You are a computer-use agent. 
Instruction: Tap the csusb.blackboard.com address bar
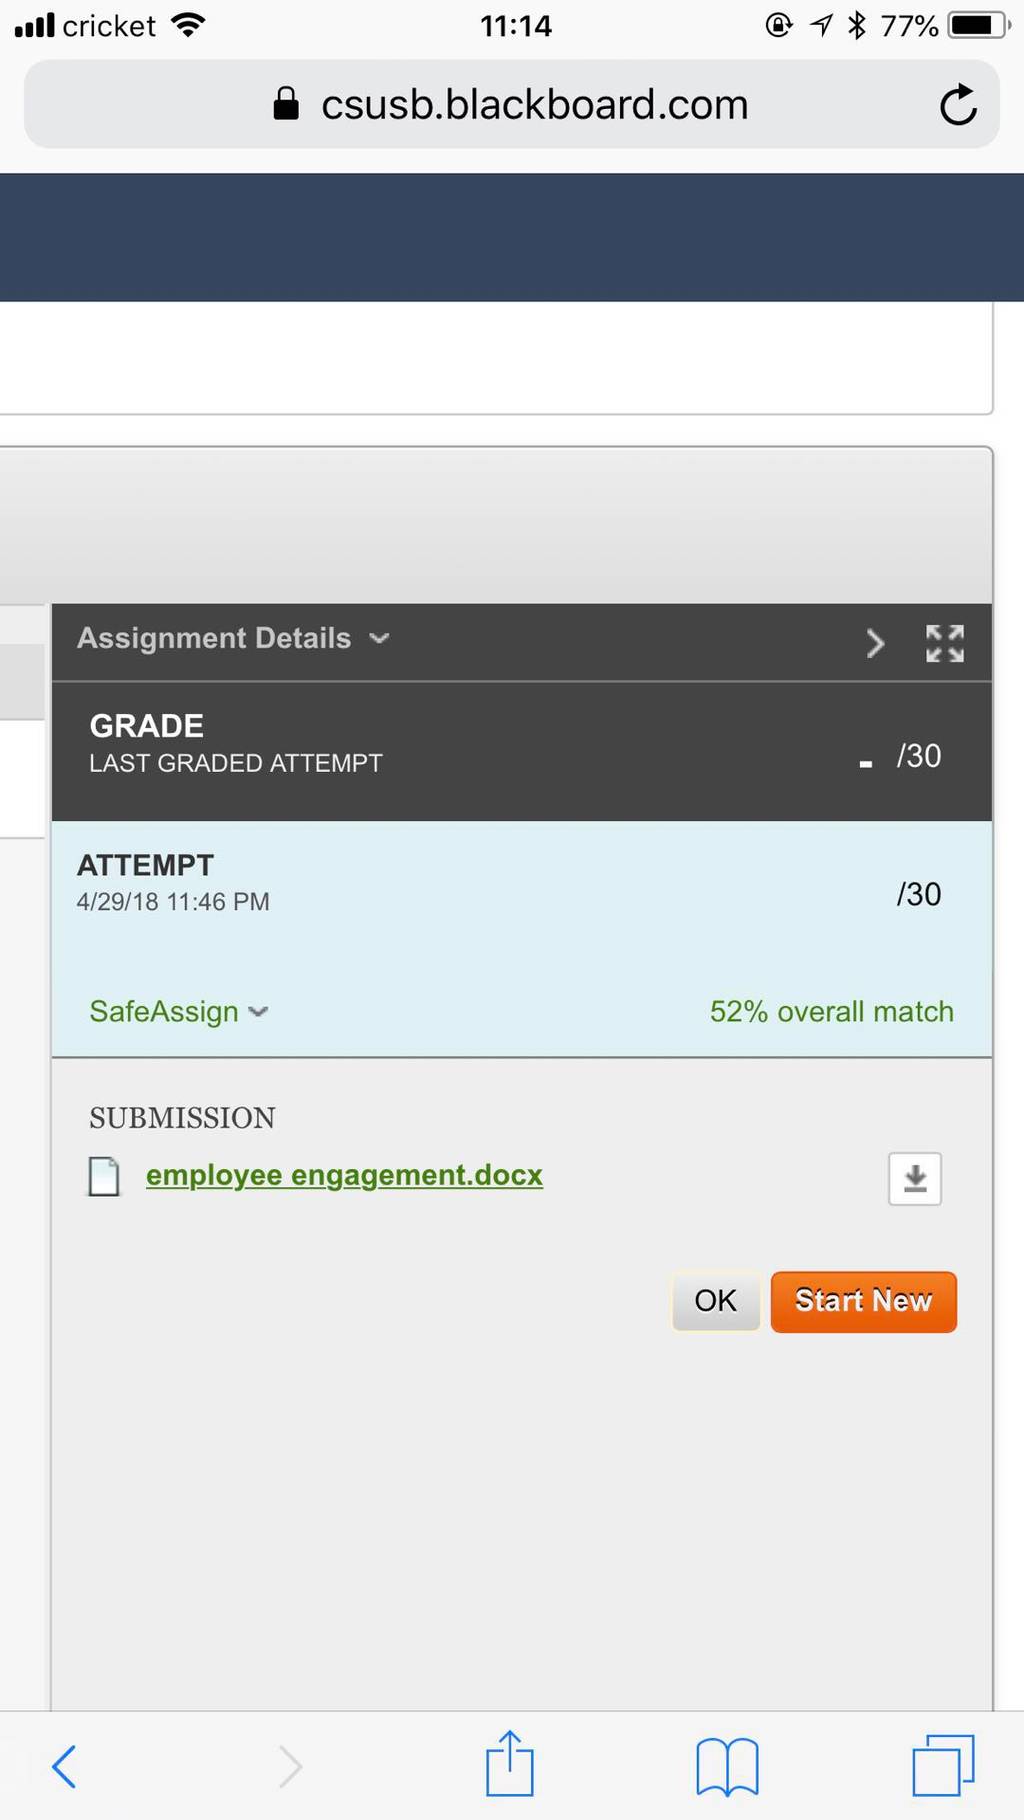coord(512,104)
